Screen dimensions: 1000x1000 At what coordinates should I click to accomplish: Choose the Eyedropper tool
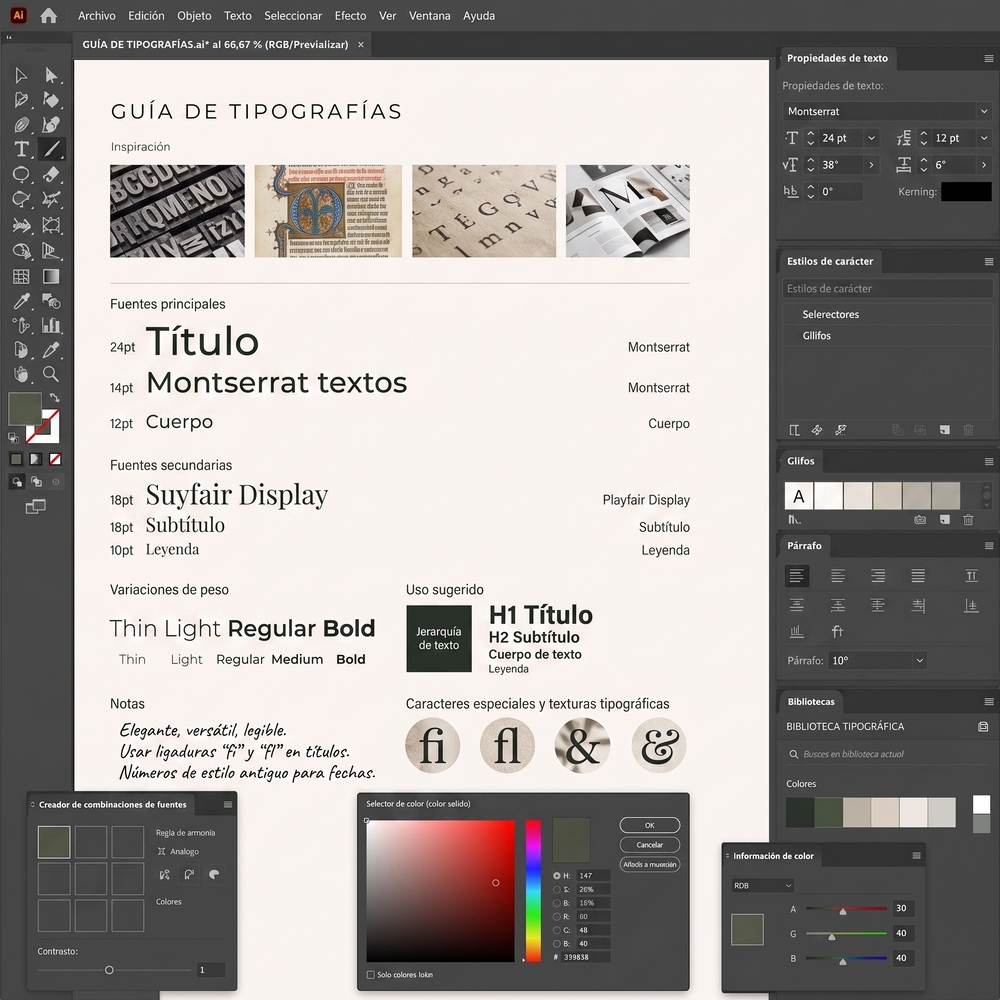21,301
